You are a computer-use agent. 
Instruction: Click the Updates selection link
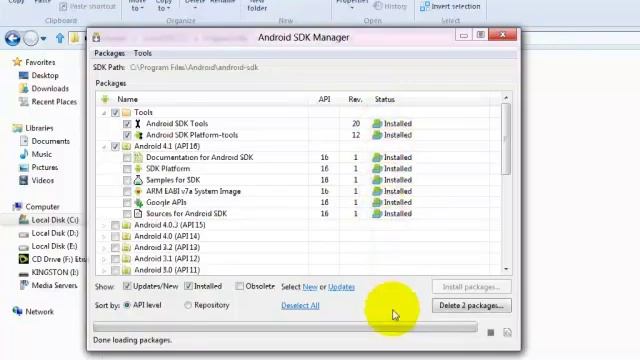(x=341, y=287)
